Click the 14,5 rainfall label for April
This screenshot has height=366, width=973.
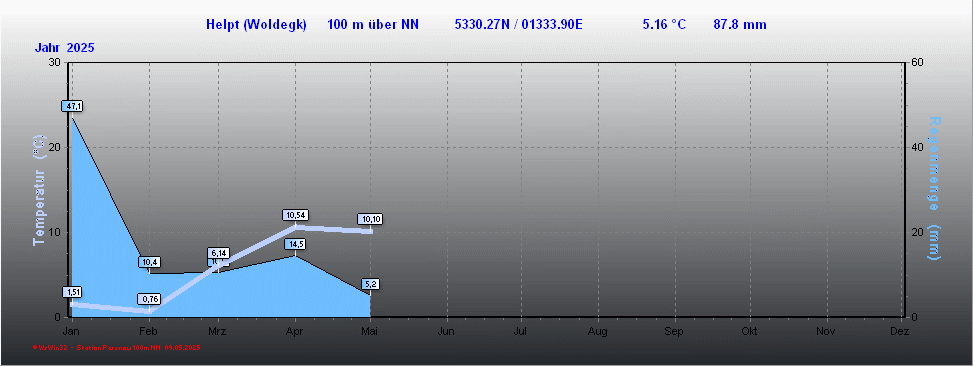[295, 244]
